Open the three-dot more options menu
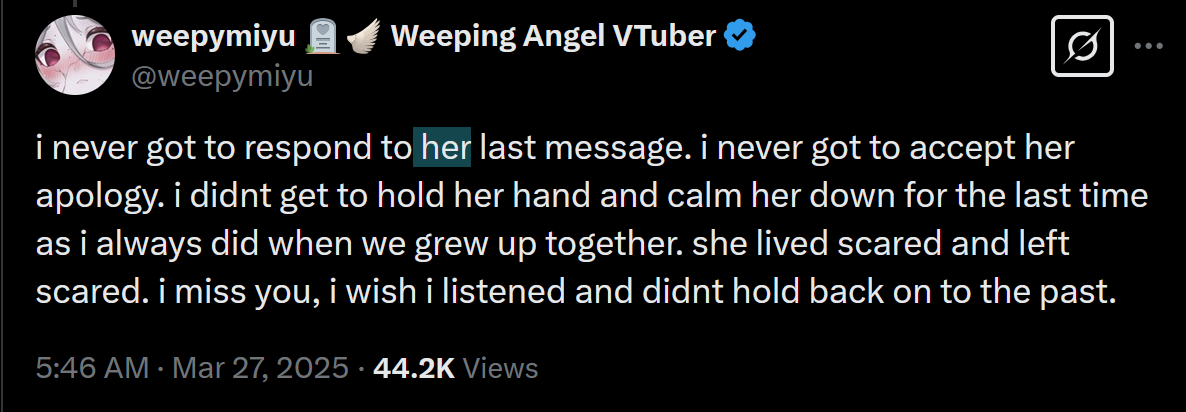 (x=1146, y=47)
